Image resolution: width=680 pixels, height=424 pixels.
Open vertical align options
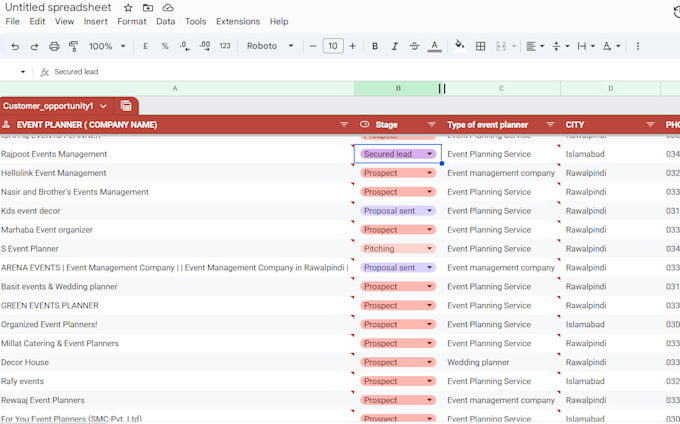pos(561,46)
